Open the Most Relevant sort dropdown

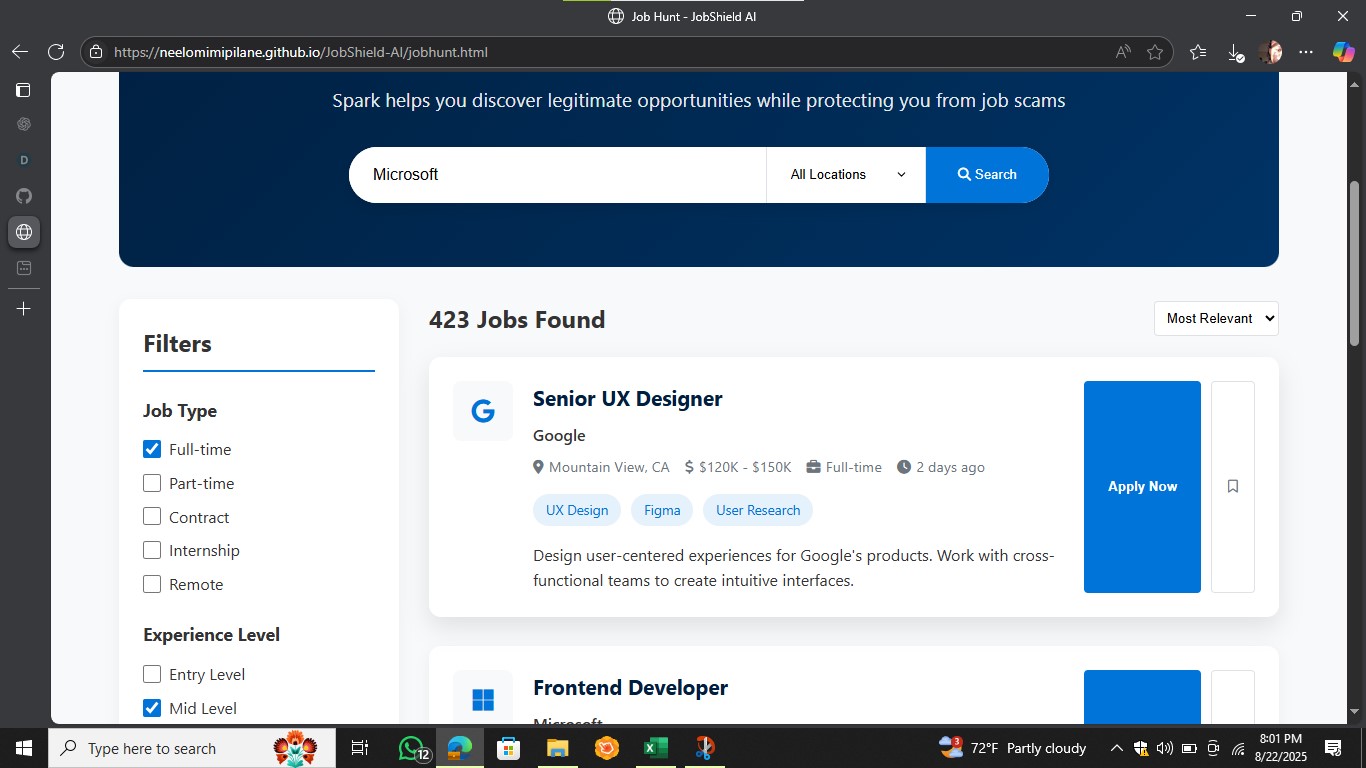1216,318
